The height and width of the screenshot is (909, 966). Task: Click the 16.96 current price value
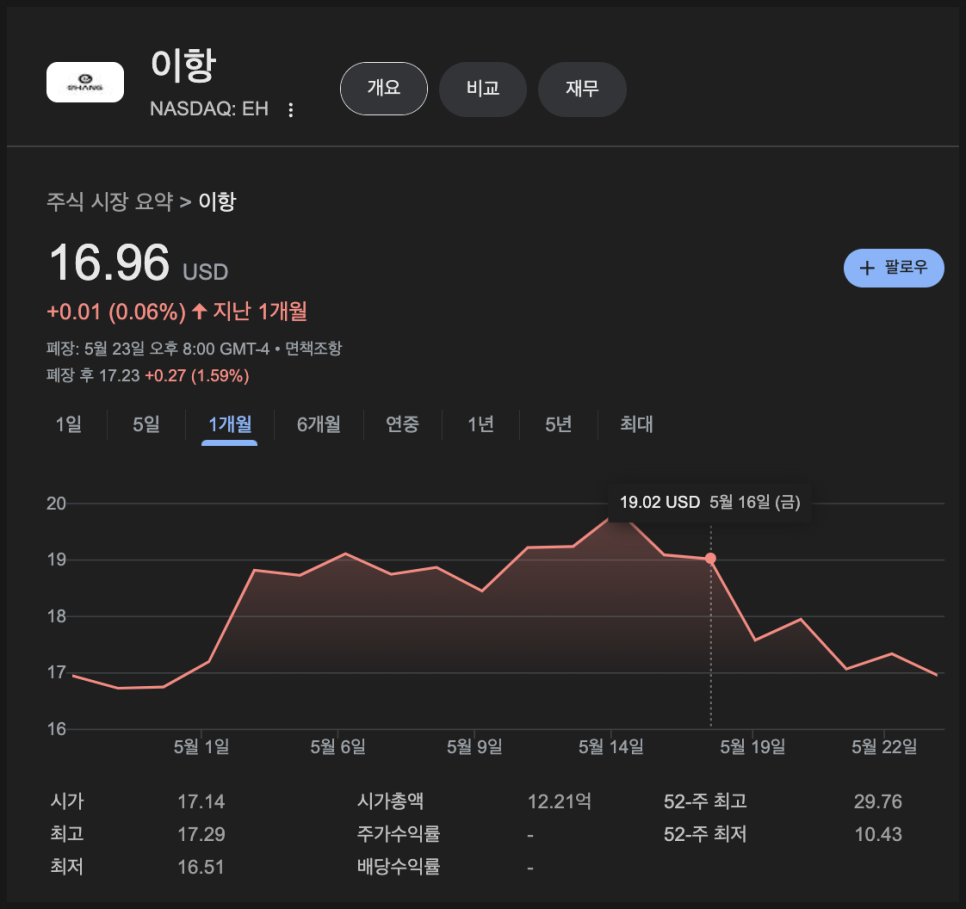click(x=109, y=263)
